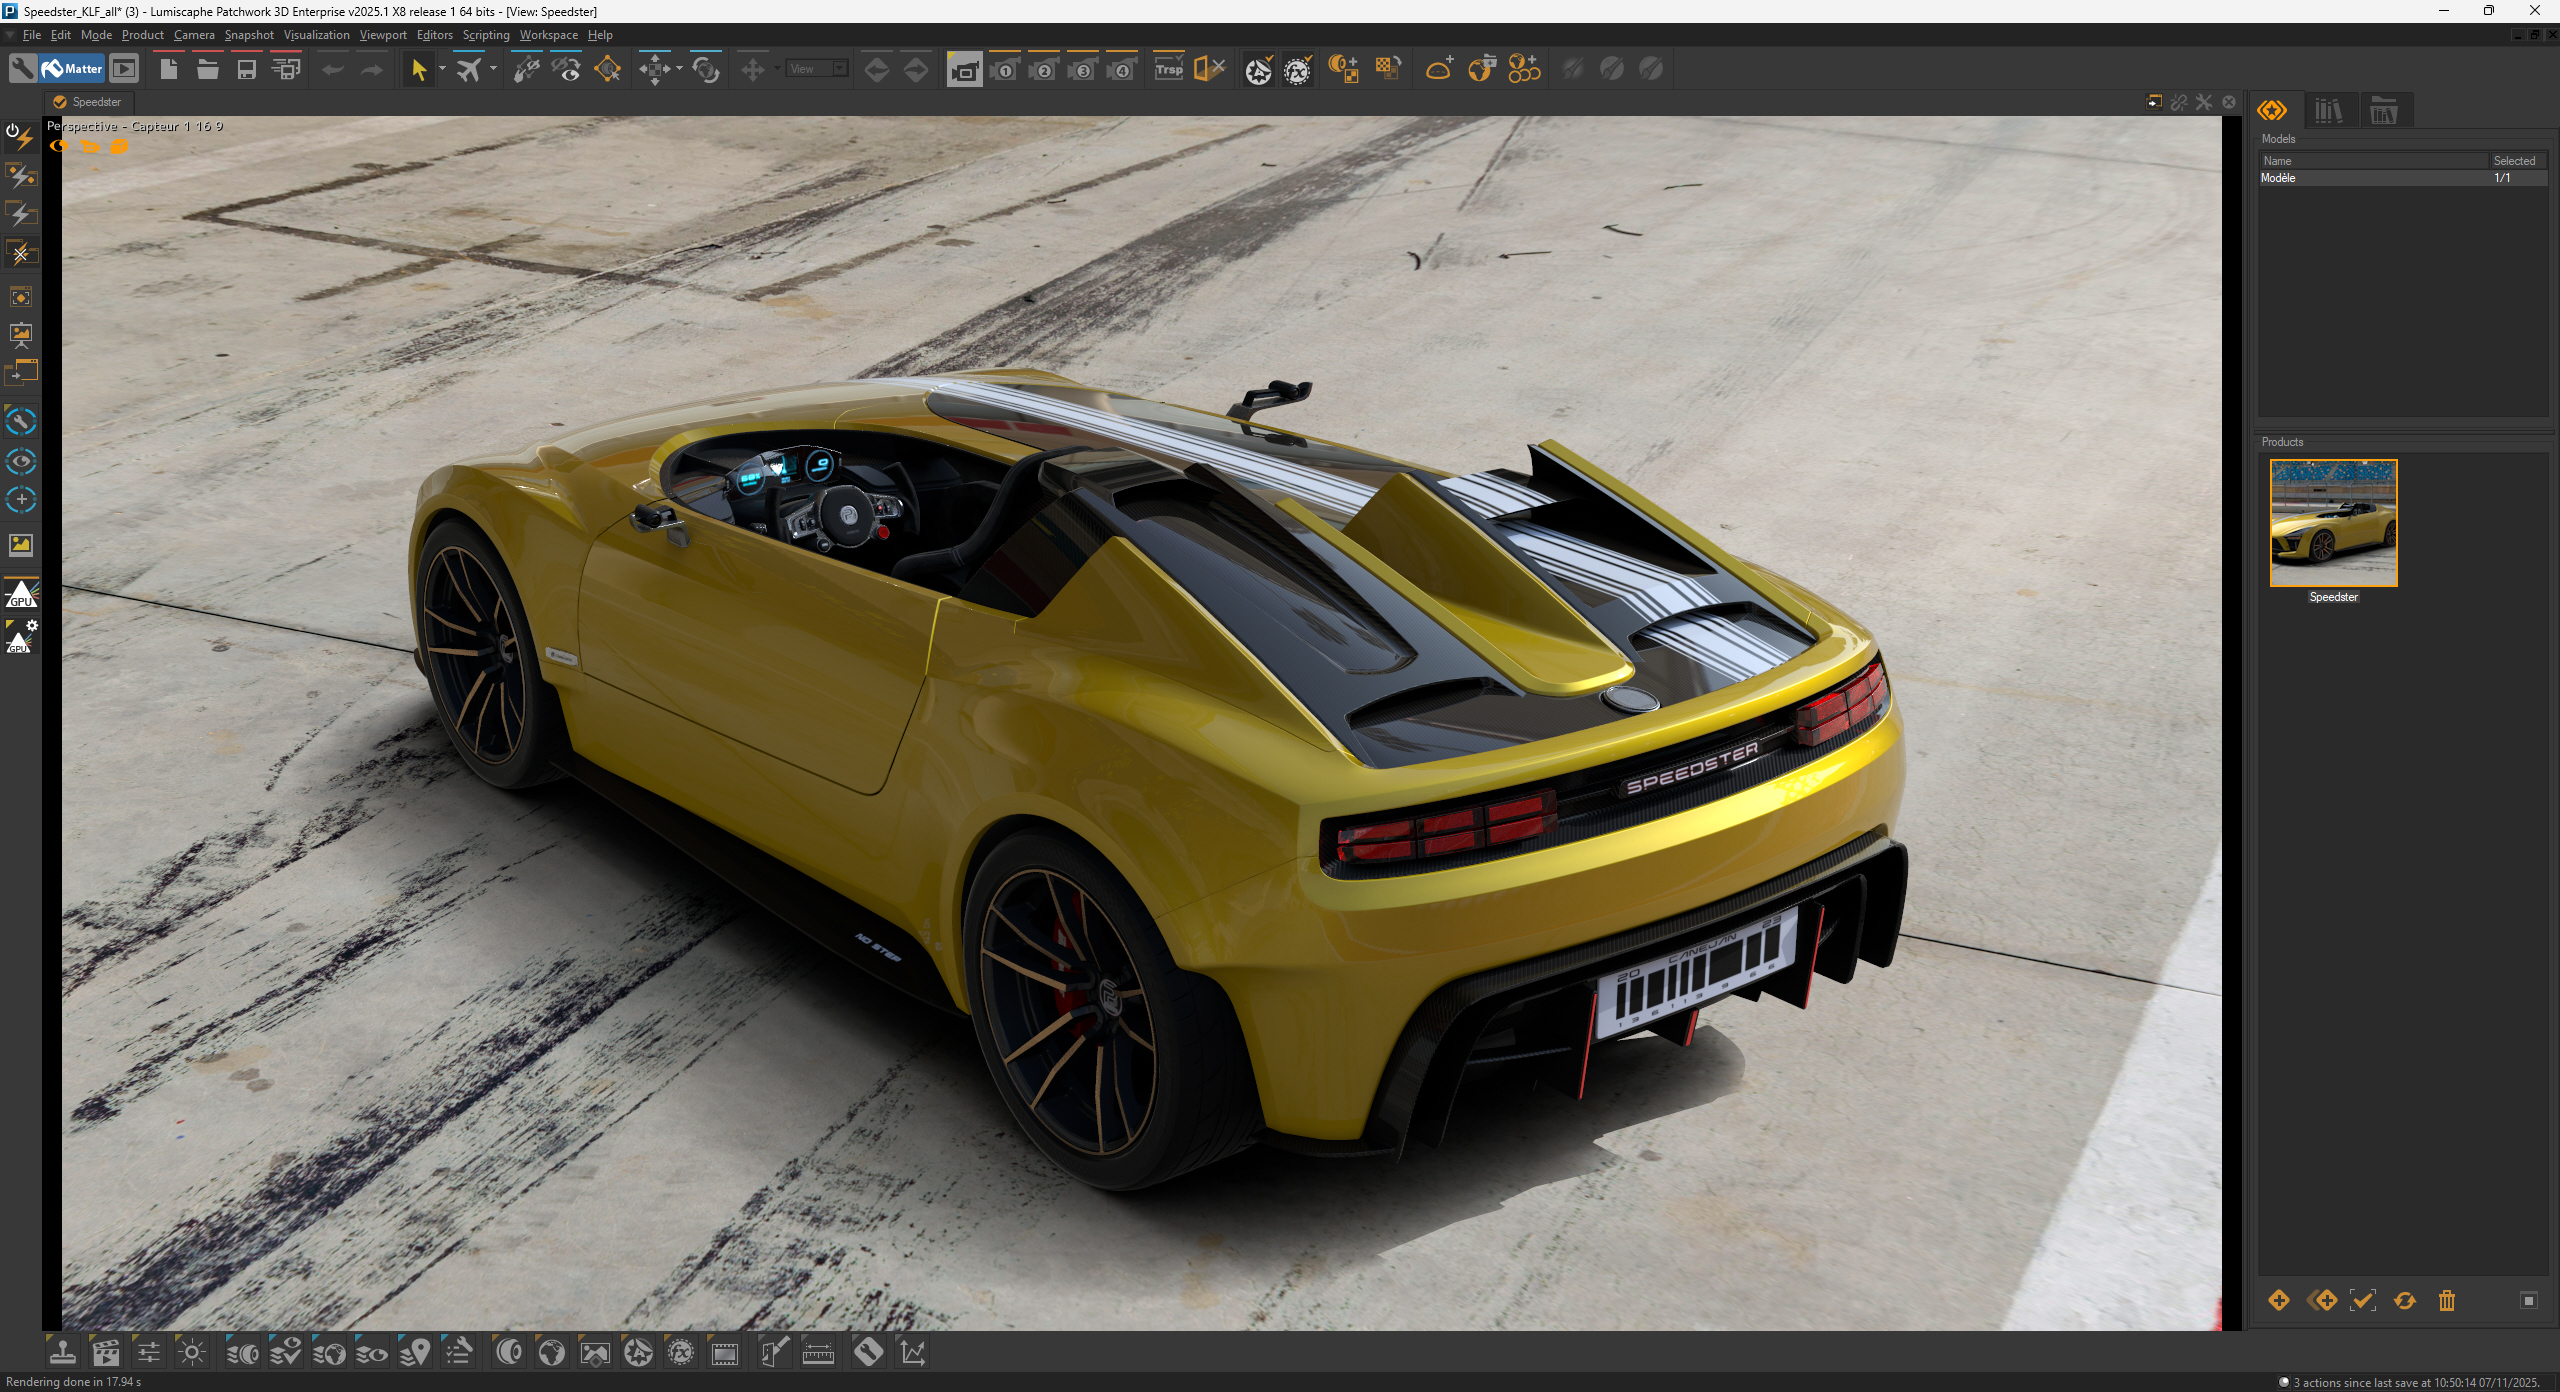This screenshot has width=2560, height=1392.
Task: Open the Visualization menu
Action: [316, 35]
